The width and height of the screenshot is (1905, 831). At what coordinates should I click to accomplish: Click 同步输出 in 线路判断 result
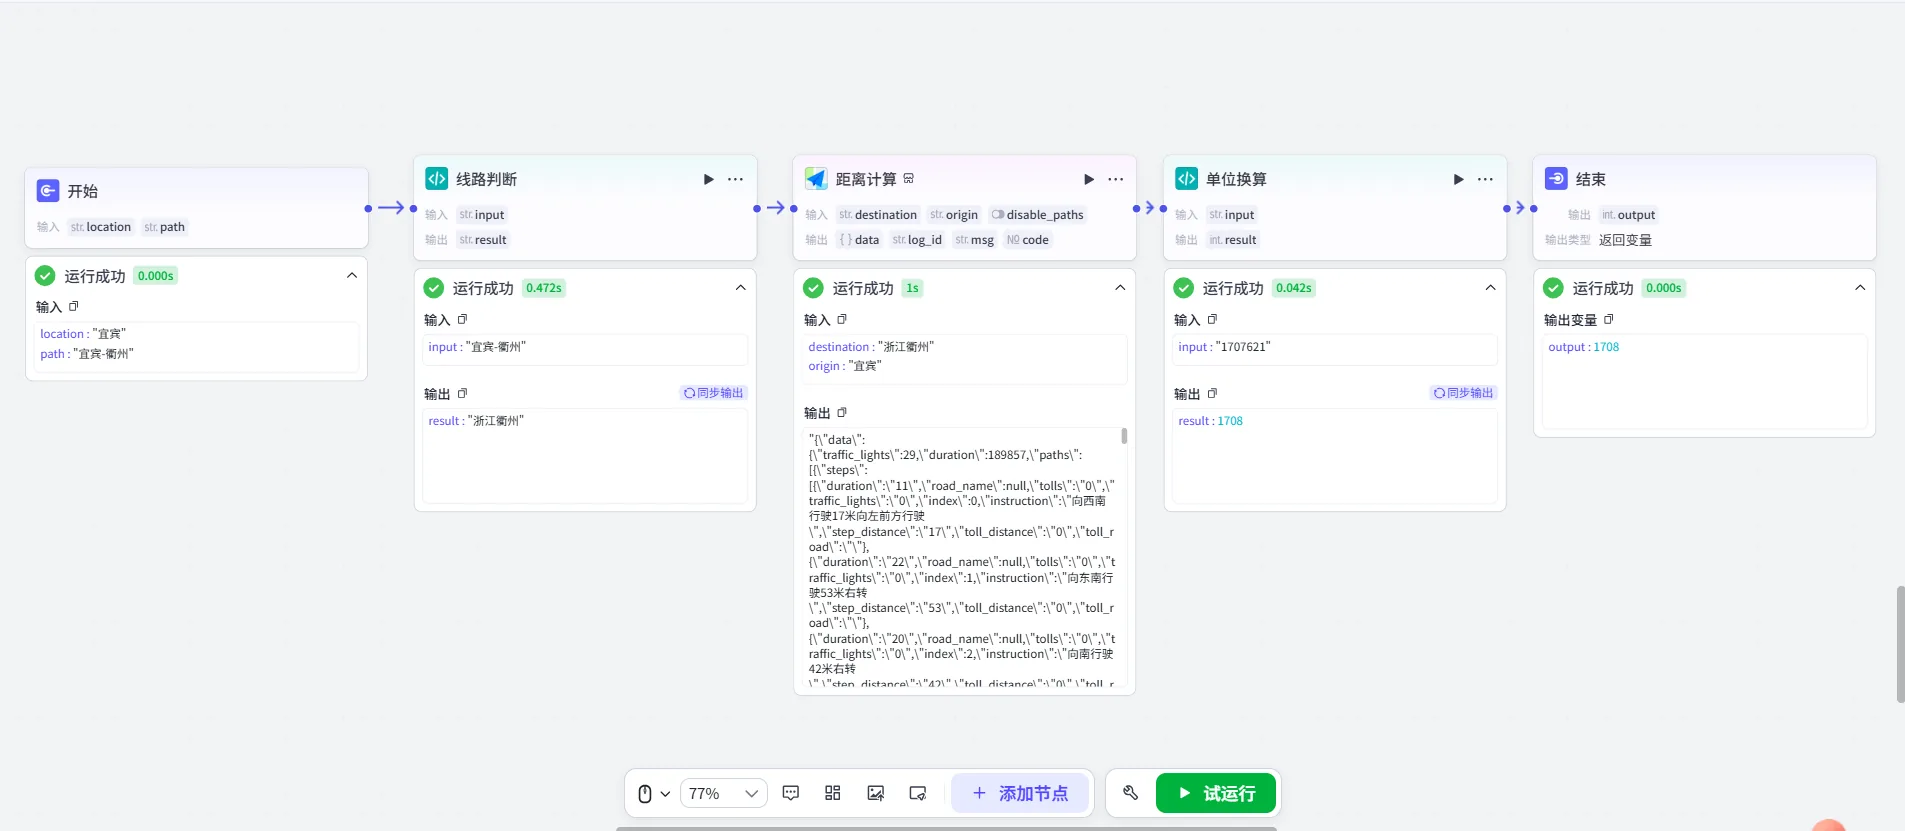714,393
